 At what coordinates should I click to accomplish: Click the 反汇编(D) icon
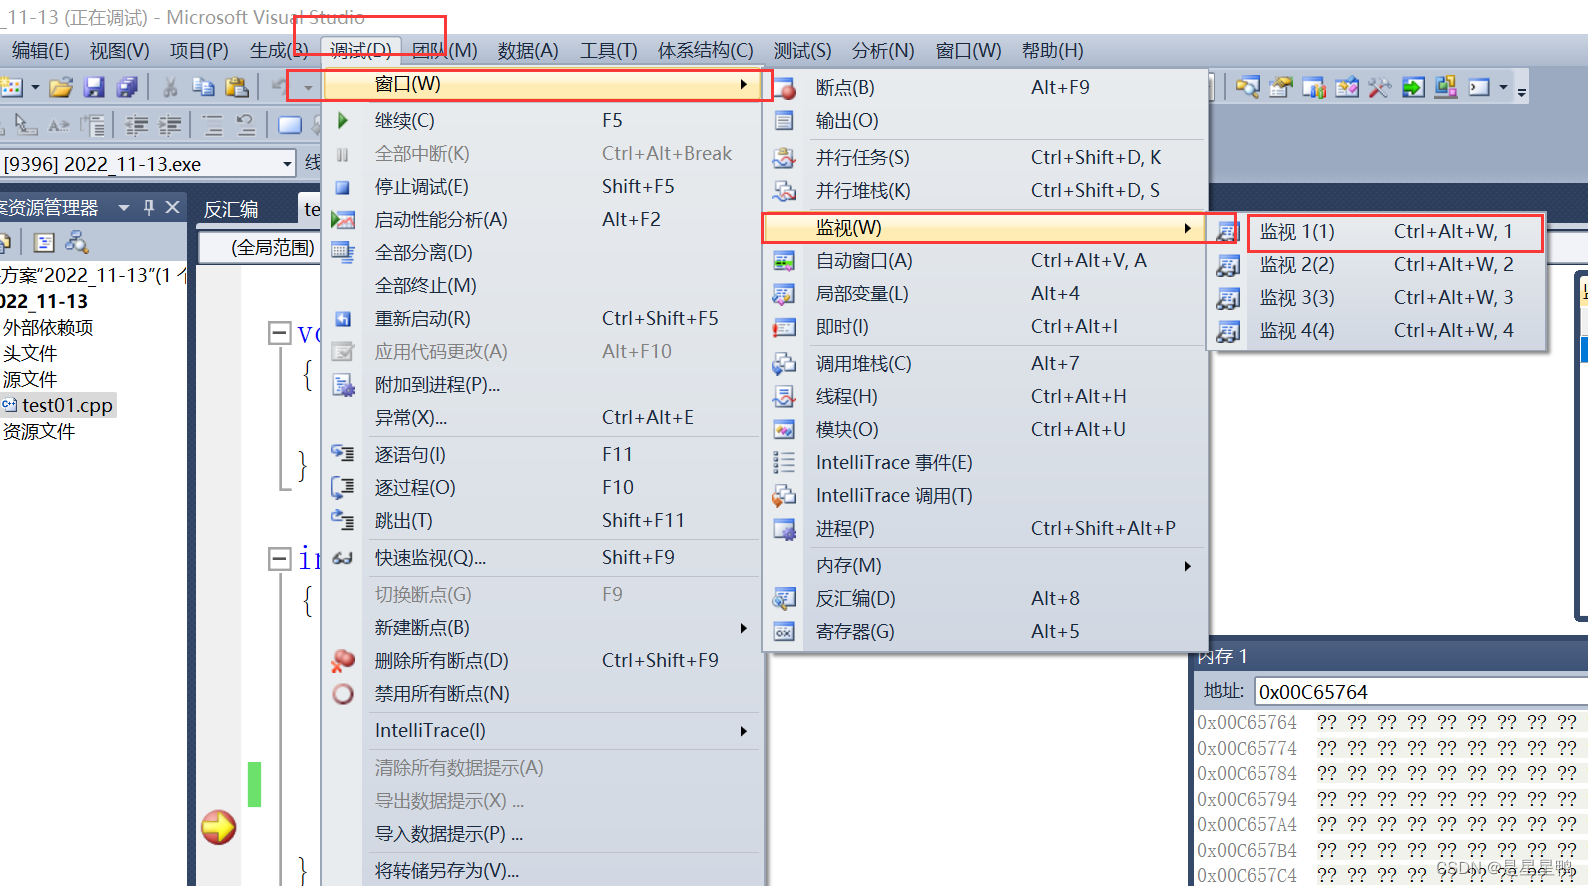784,599
